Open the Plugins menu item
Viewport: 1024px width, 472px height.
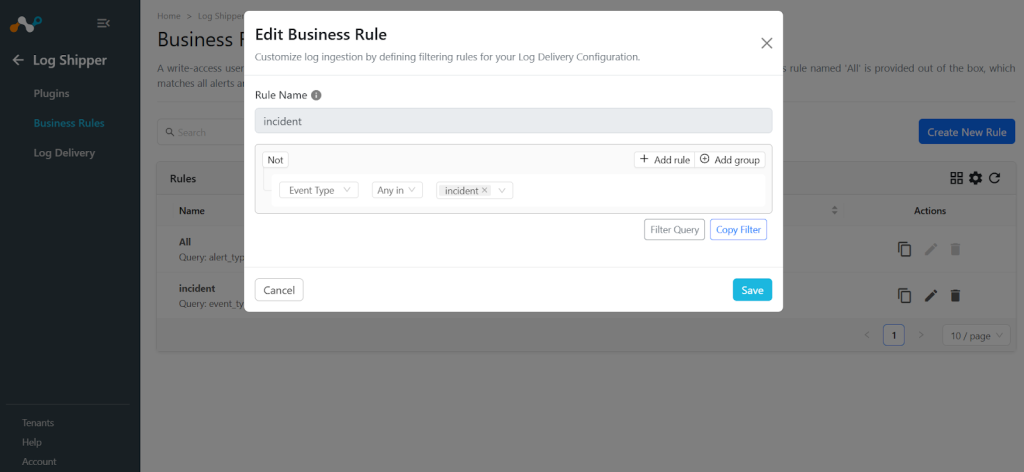[x=52, y=93]
